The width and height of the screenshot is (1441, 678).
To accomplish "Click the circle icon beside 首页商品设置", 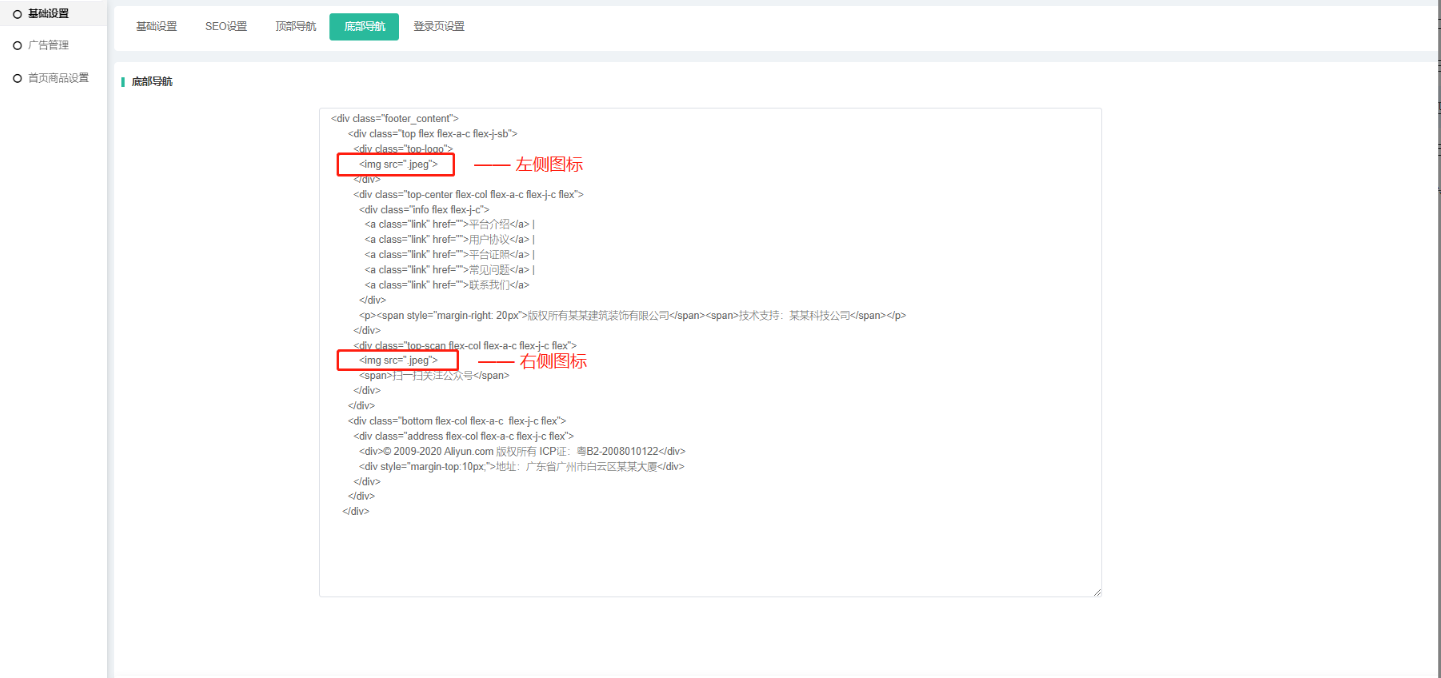I will [x=17, y=78].
